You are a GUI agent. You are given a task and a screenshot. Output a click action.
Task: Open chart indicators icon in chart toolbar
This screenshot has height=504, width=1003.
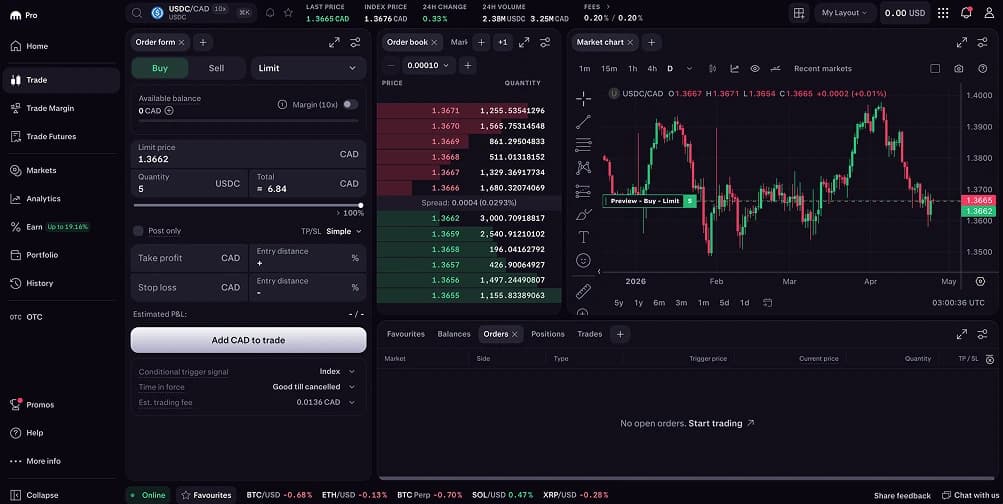click(x=734, y=68)
